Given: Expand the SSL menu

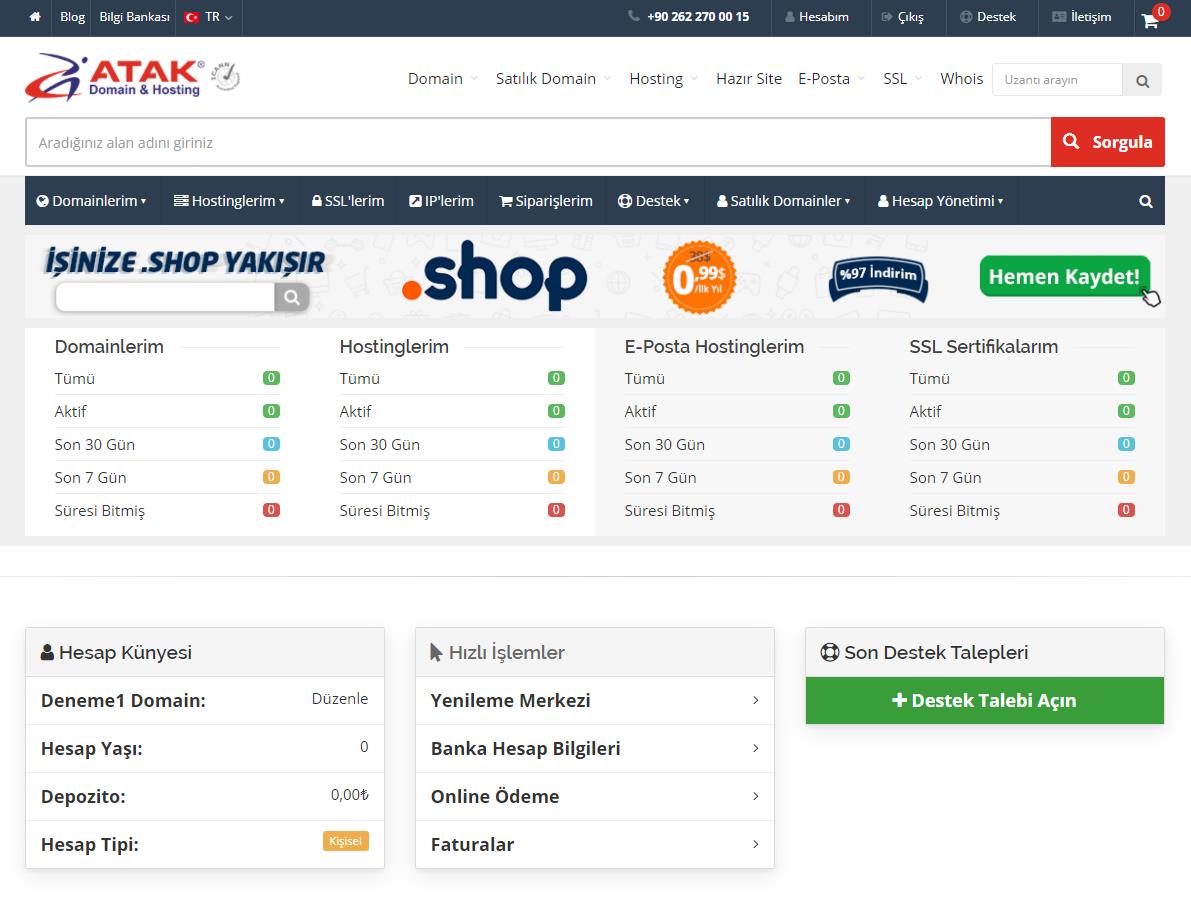Looking at the screenshot, I should point(902,79).
